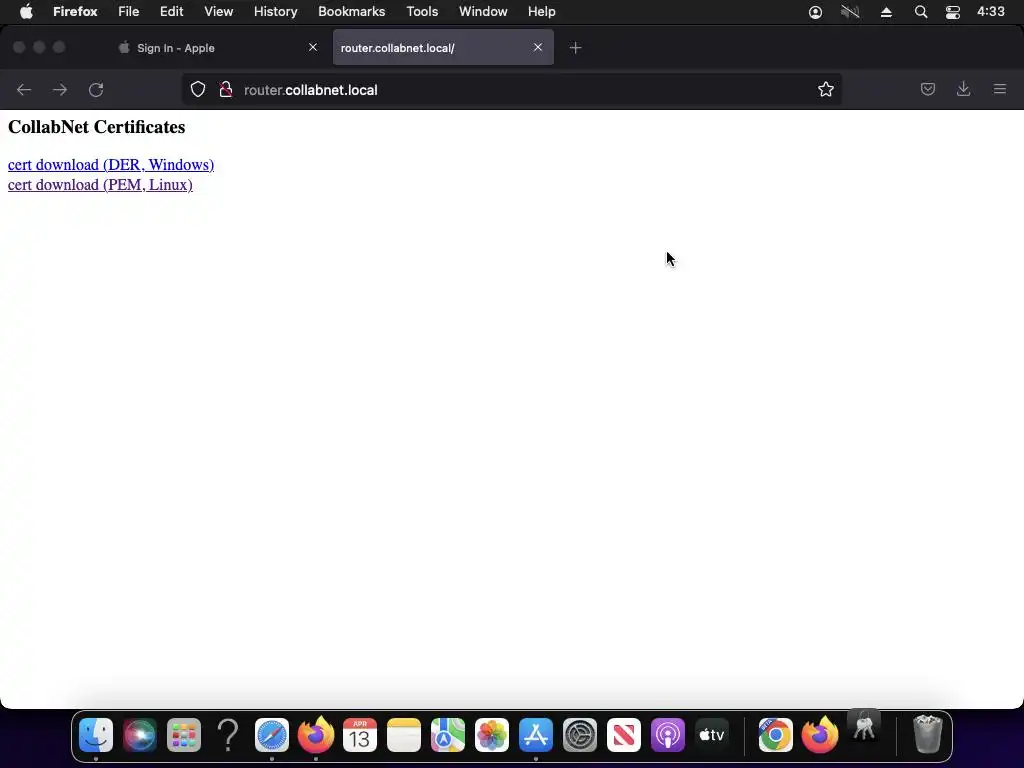Click the question mark Dock icon
The image size is (1024, 768).
click(x=228, y=735)
